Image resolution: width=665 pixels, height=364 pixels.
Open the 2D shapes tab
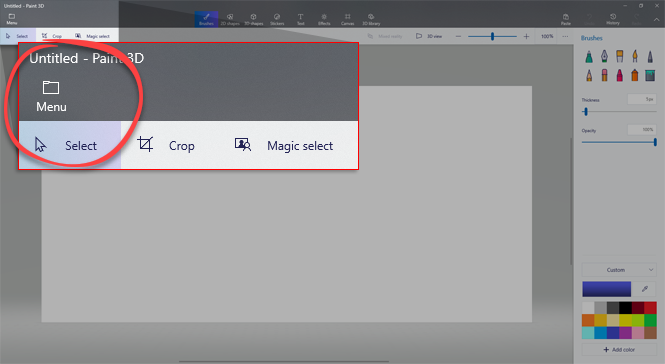[230, 19]
